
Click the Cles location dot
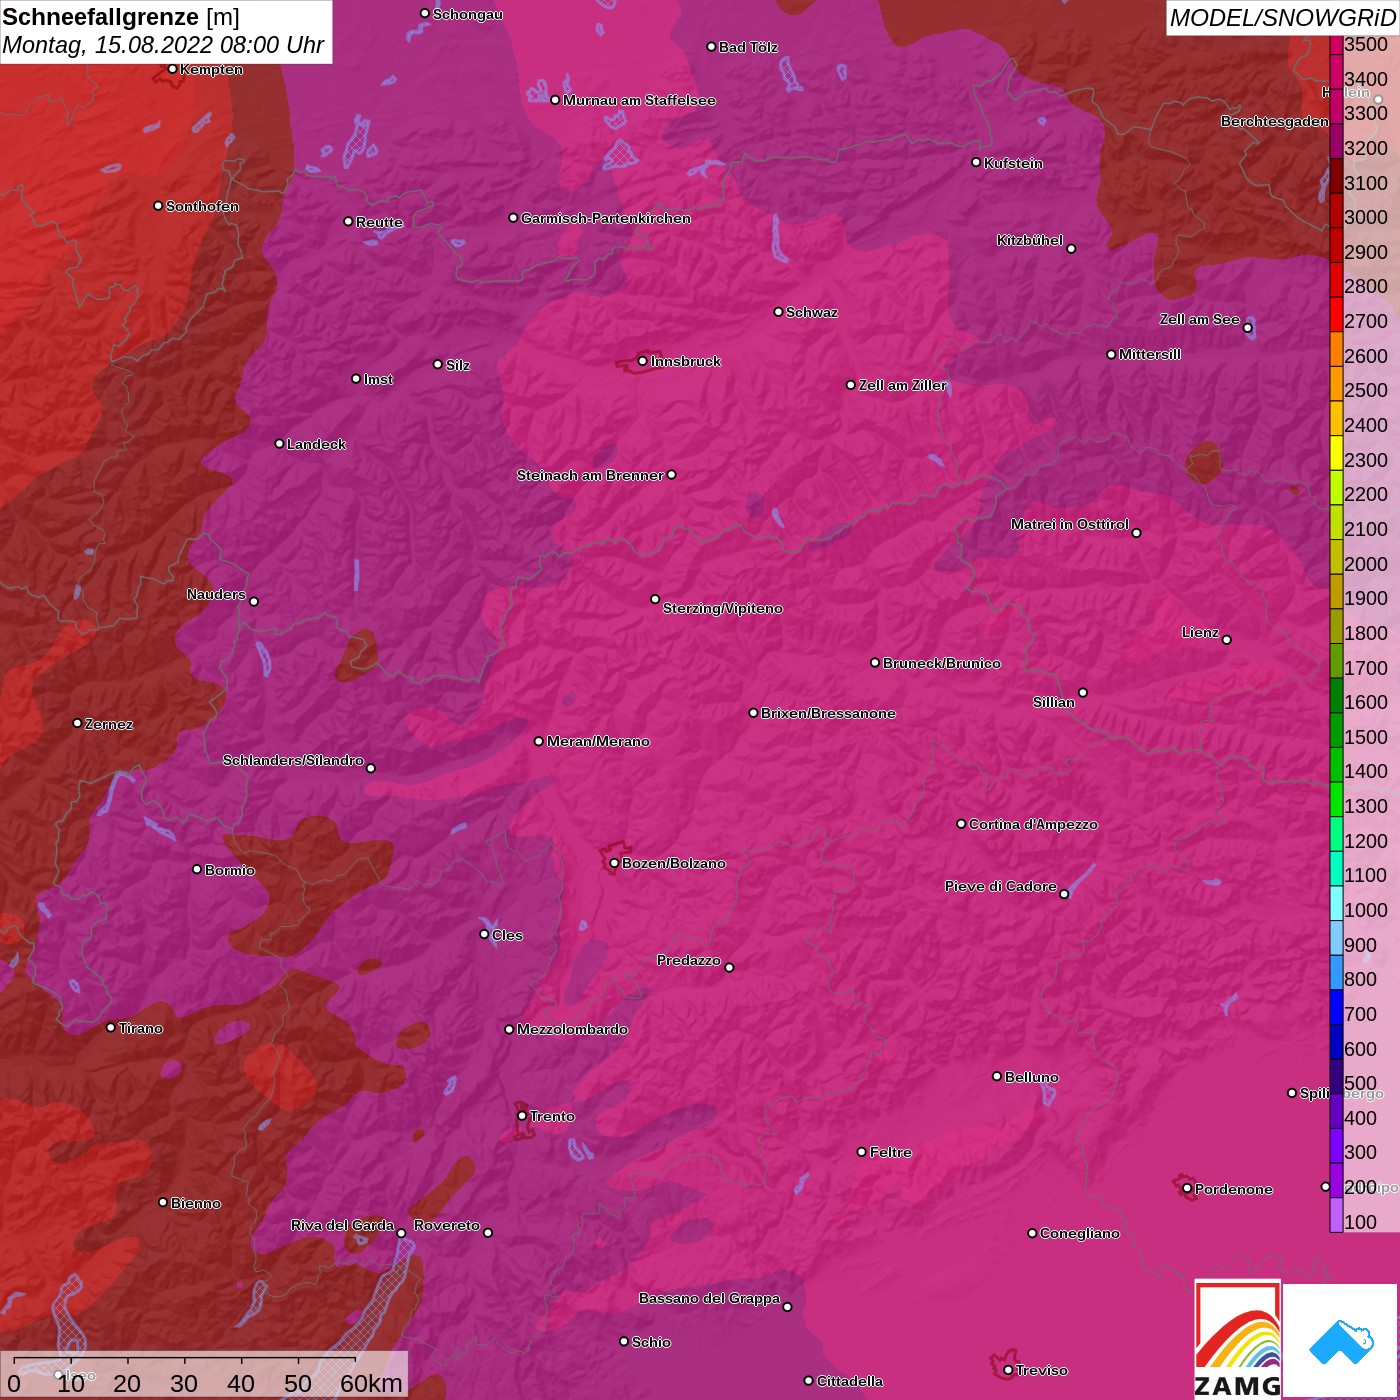pyautogui.click(x=484, y=934)
